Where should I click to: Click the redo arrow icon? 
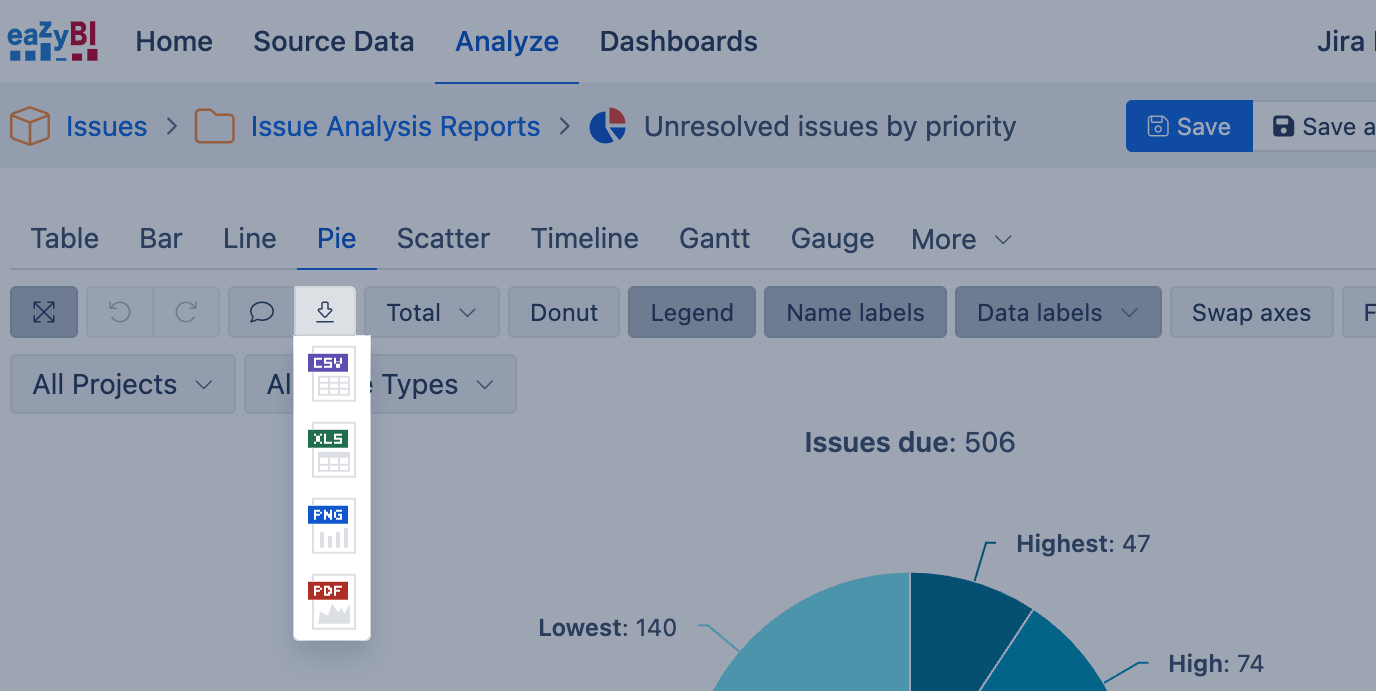click(x=186, y=313)
